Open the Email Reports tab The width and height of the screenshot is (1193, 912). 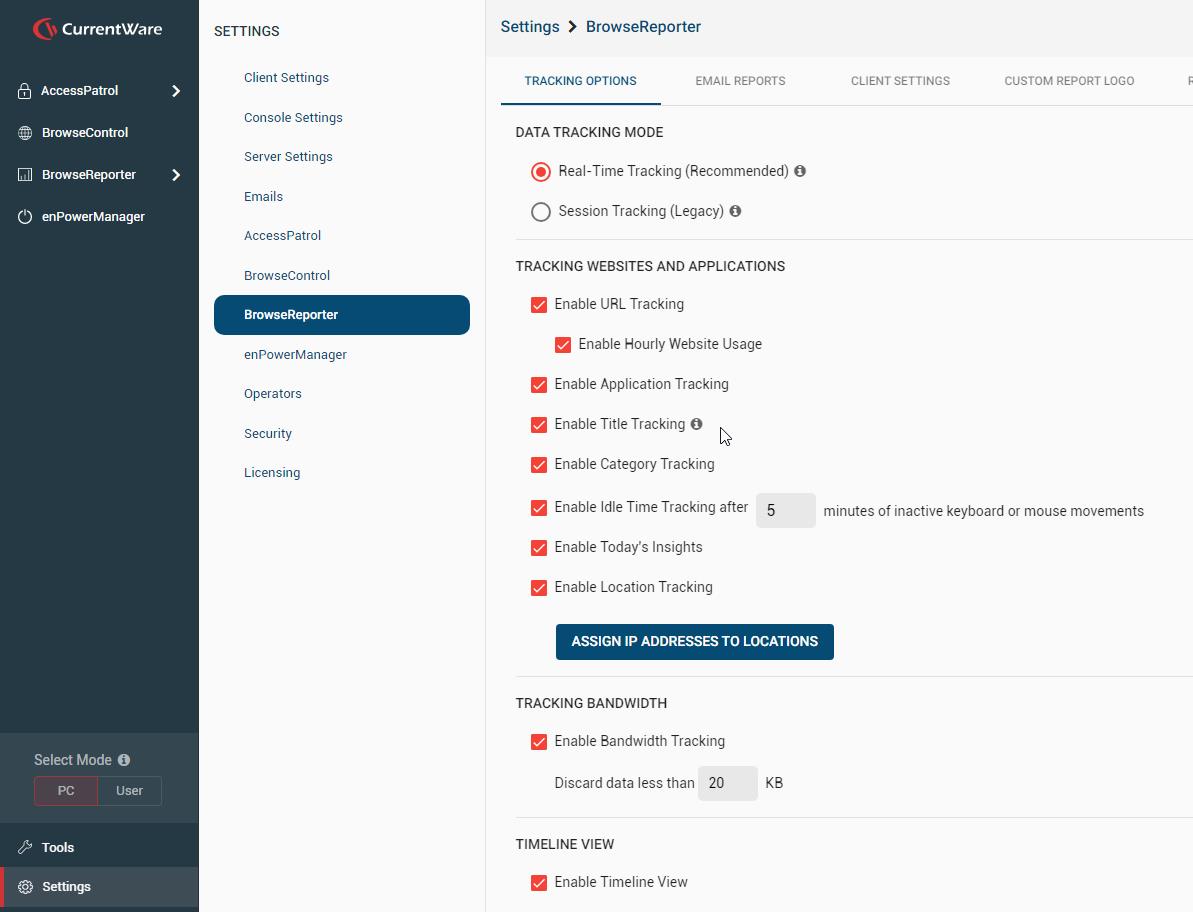(x=740, y=81)
